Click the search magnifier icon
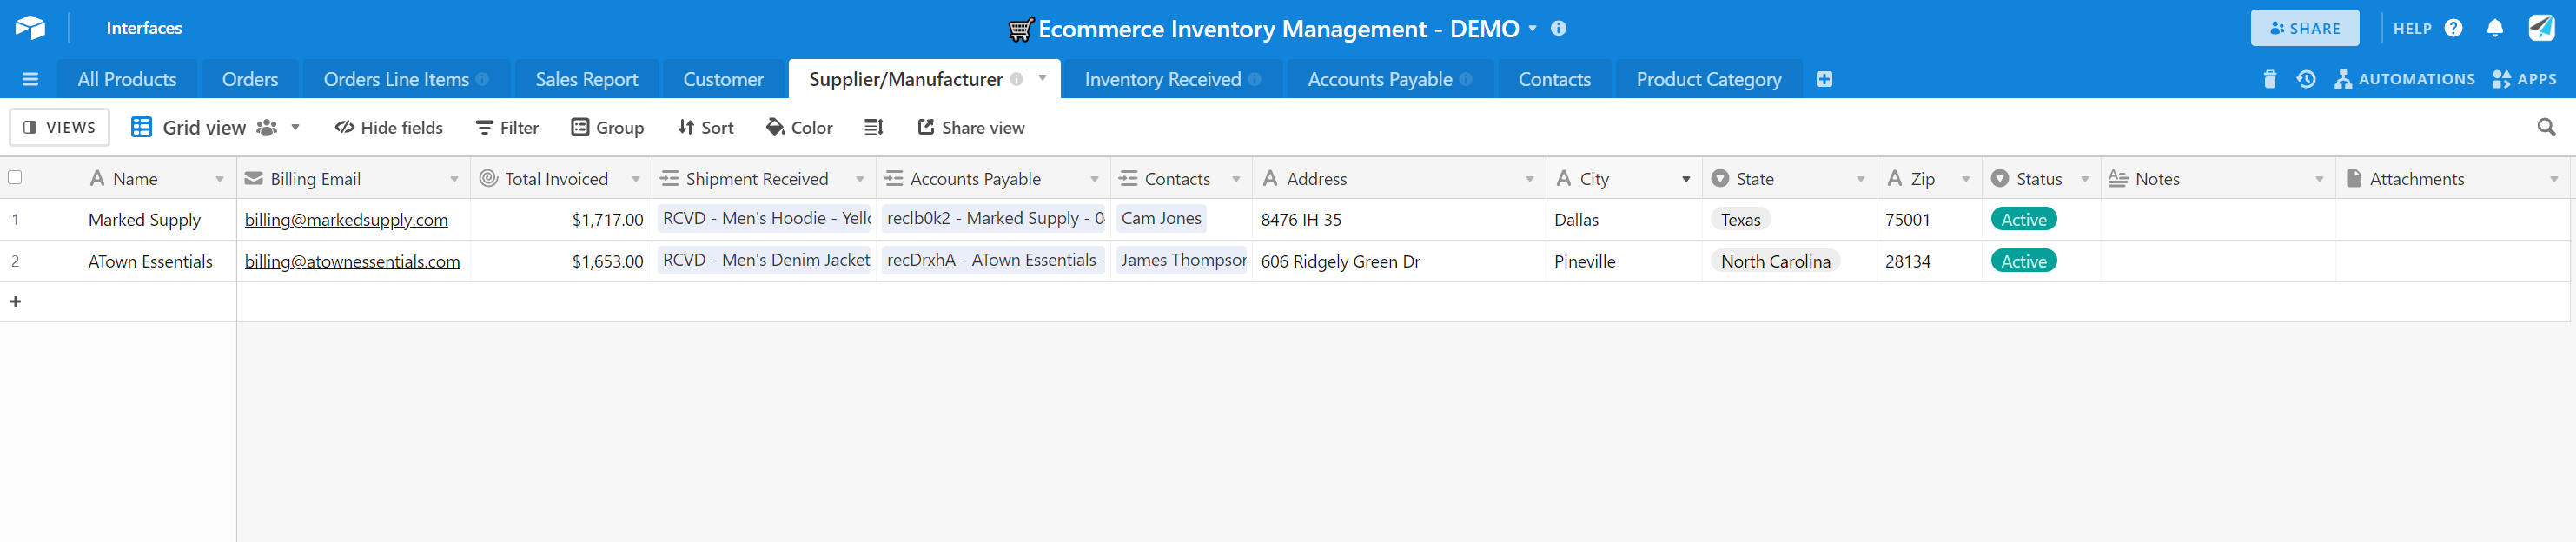Viewport: 2576px width, 542px height. pos(2546,127)
